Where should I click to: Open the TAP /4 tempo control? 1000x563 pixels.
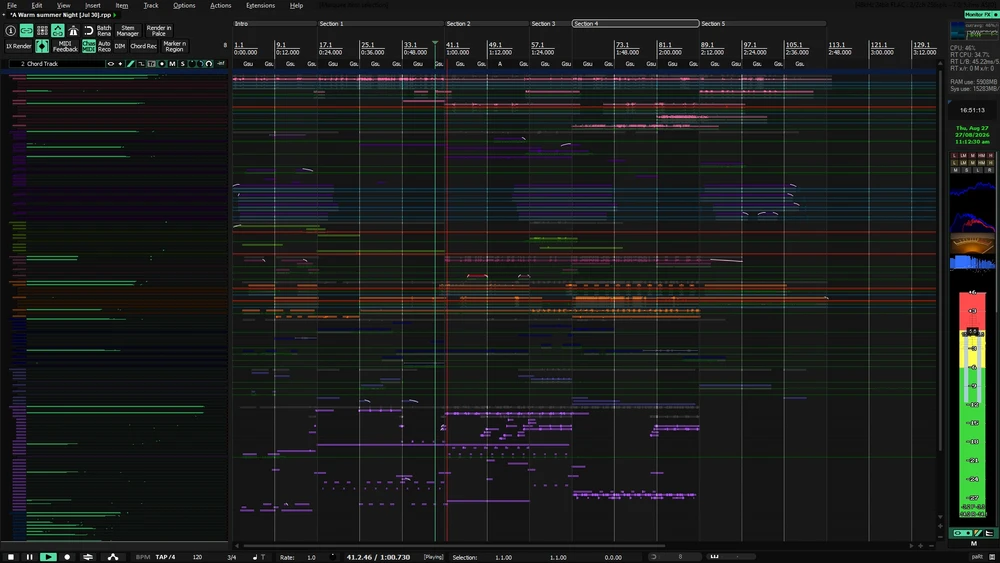[x=165, y=557]
